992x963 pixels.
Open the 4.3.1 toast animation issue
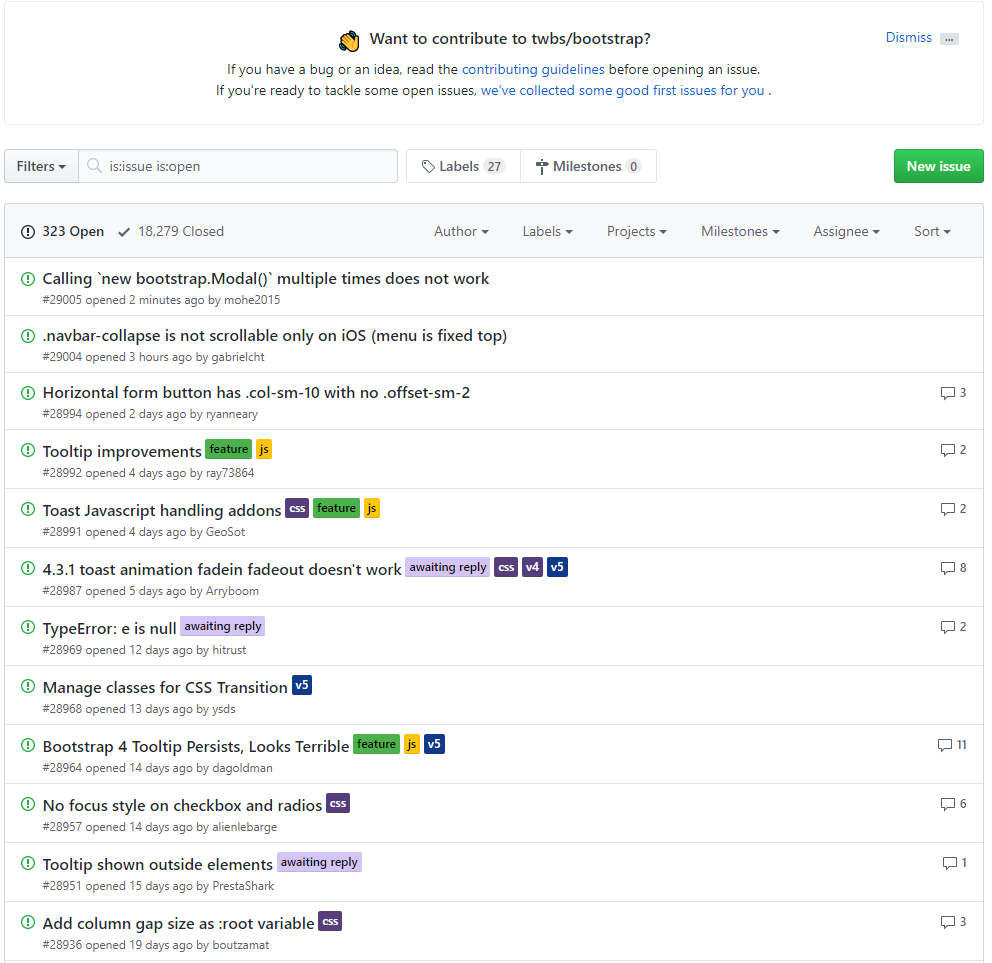point(222,569)
